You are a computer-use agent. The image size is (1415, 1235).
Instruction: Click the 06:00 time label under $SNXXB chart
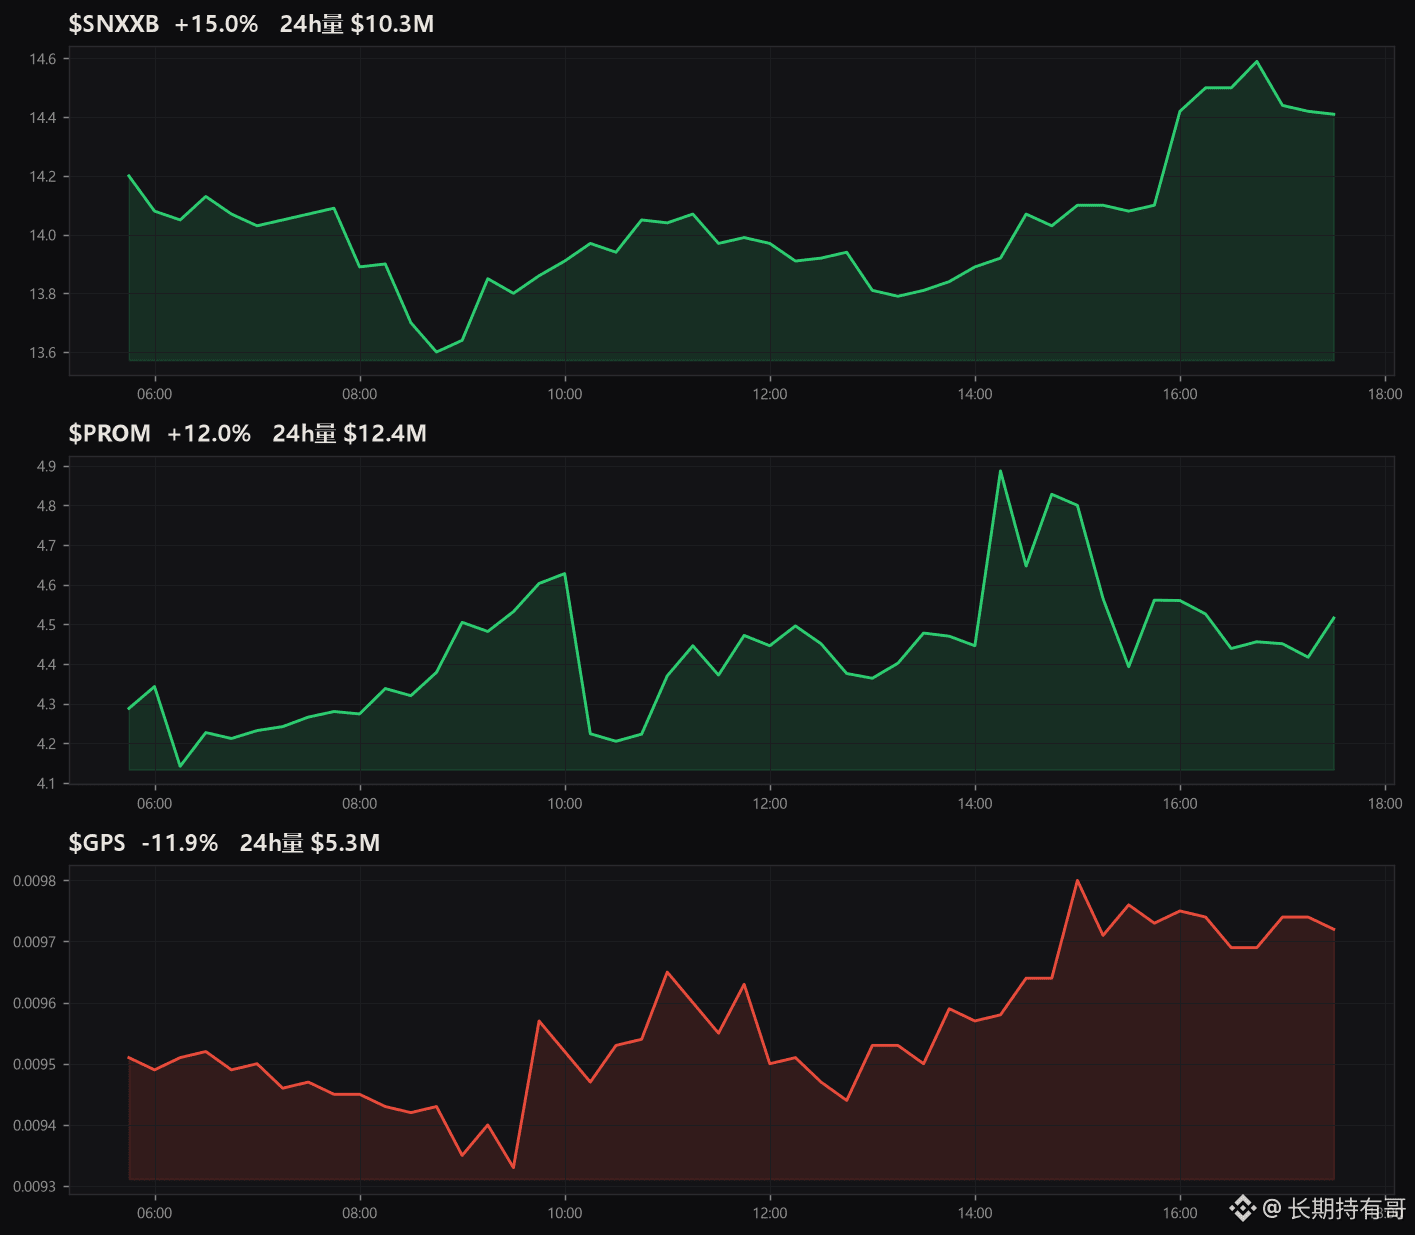point(155,394)
